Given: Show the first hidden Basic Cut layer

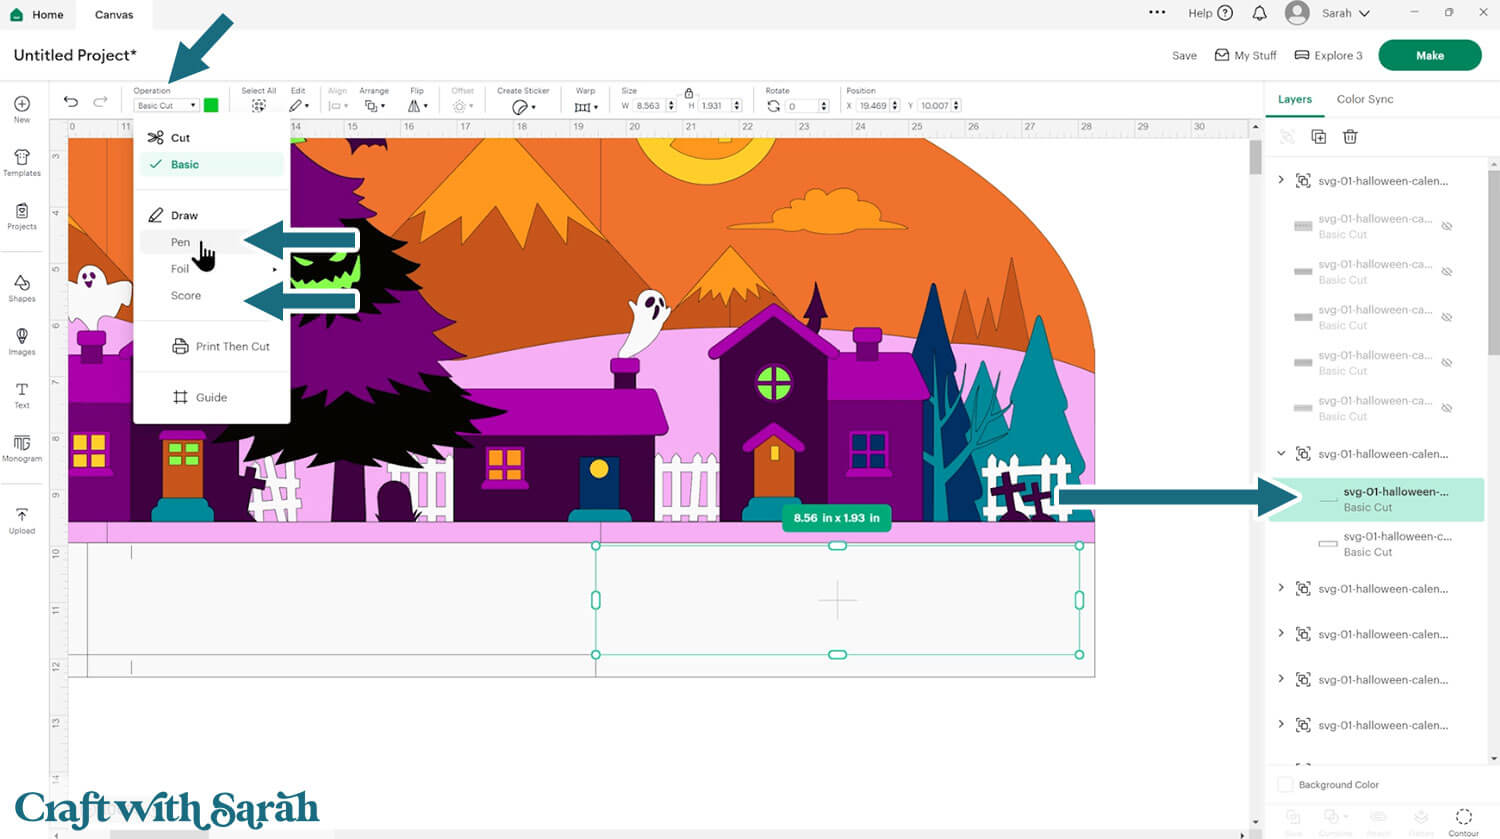Looking at the screenshot, I should pos(1446,226).
